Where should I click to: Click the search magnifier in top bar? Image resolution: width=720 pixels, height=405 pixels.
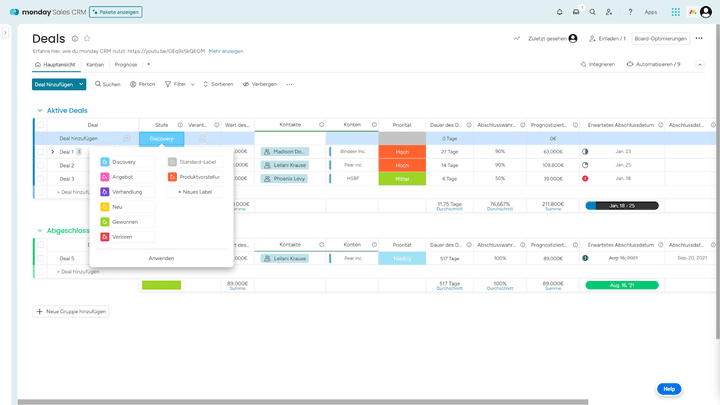coord(593,12)
